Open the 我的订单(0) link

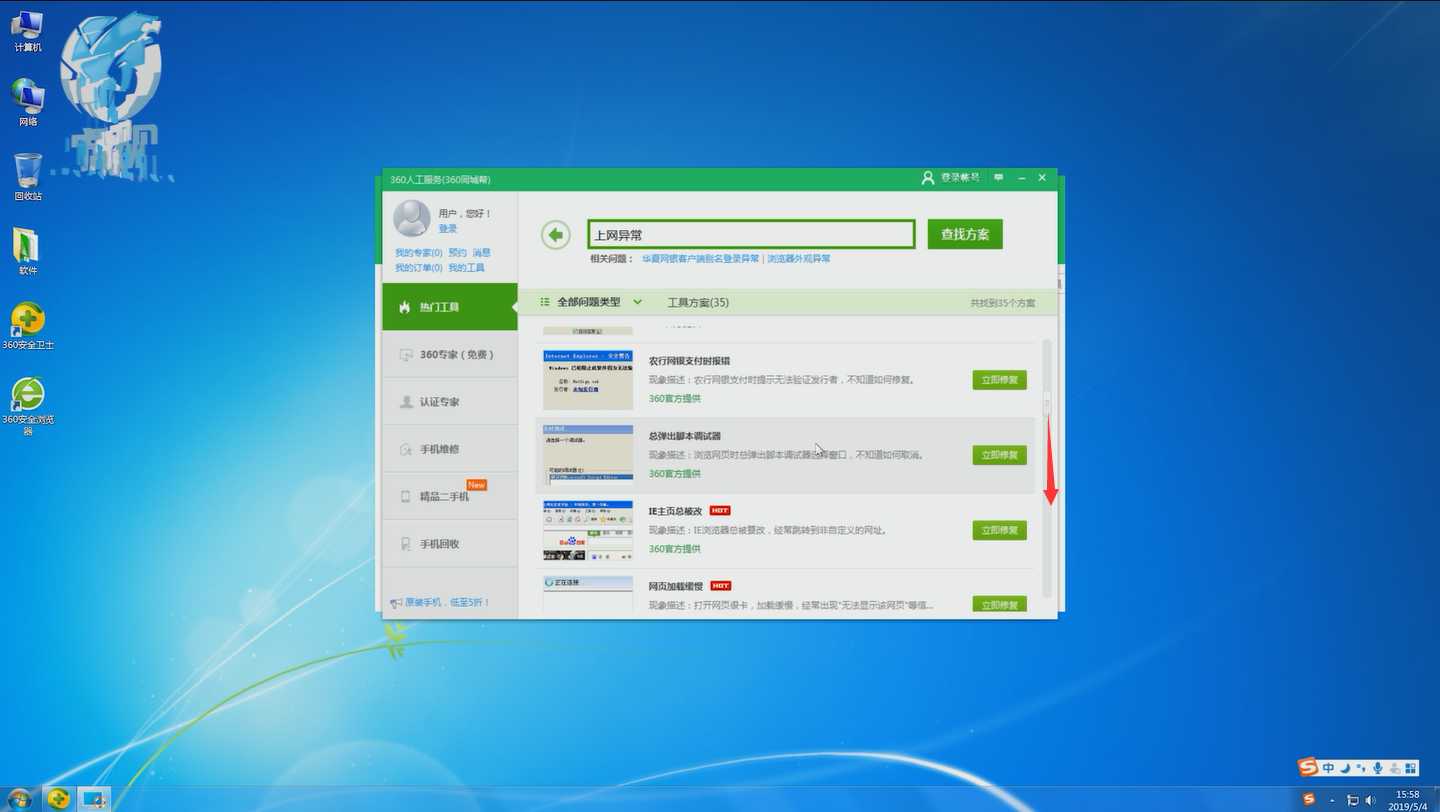(x=419, y=268)
